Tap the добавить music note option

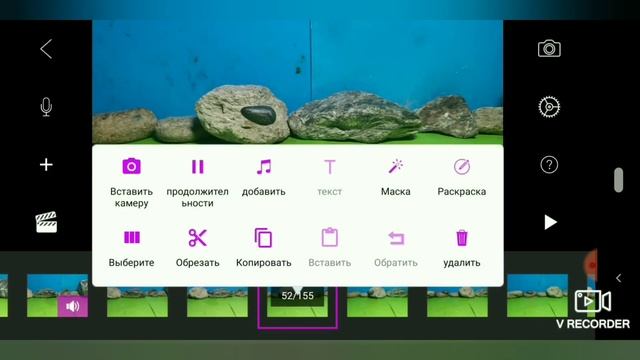[x=264, y=177]
